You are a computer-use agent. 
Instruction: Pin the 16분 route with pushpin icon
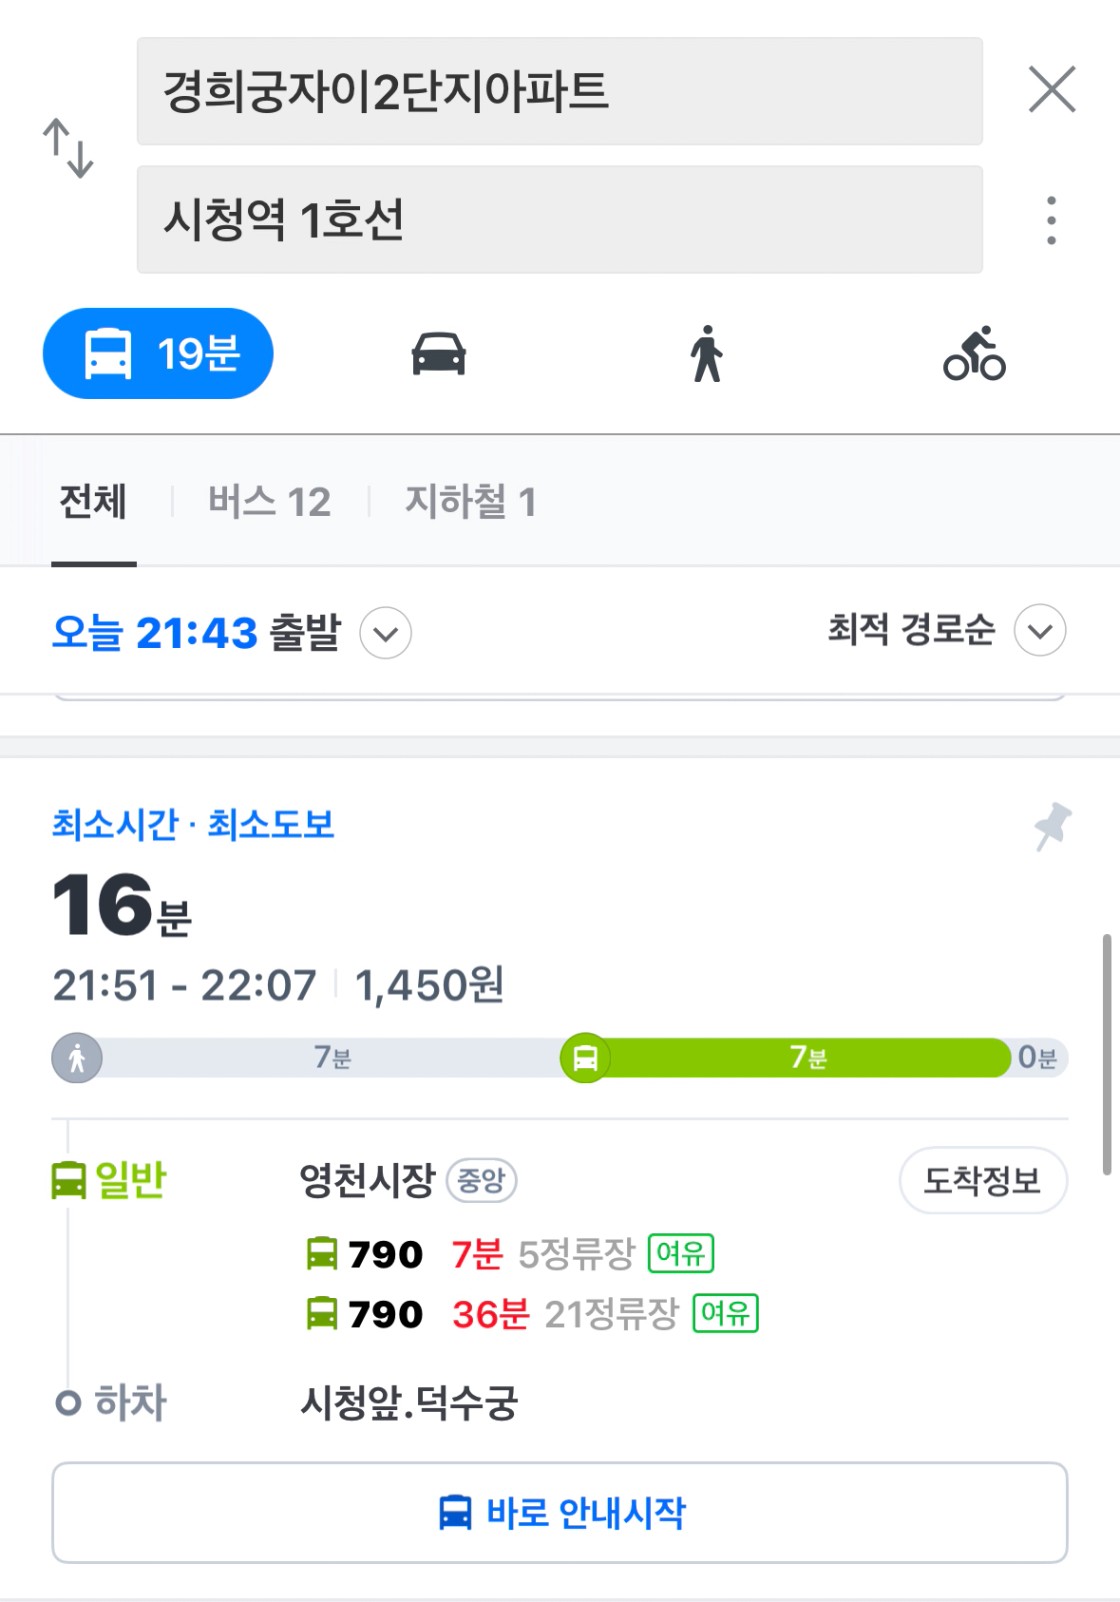[1052, 826]
